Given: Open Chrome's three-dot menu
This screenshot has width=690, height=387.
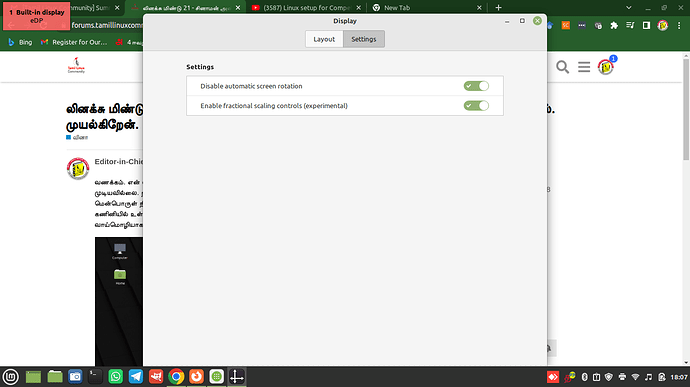Looking at the screenshot, I should [679, 26].
